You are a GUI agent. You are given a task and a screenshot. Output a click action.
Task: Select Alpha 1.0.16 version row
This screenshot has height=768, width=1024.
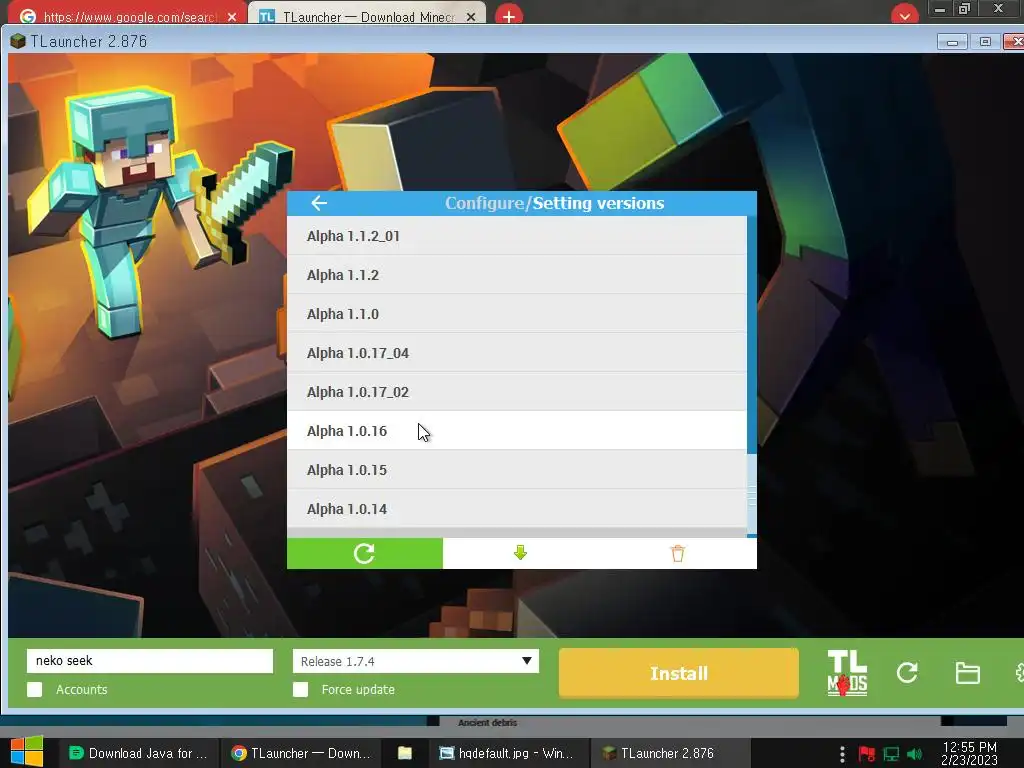(517, 430)
